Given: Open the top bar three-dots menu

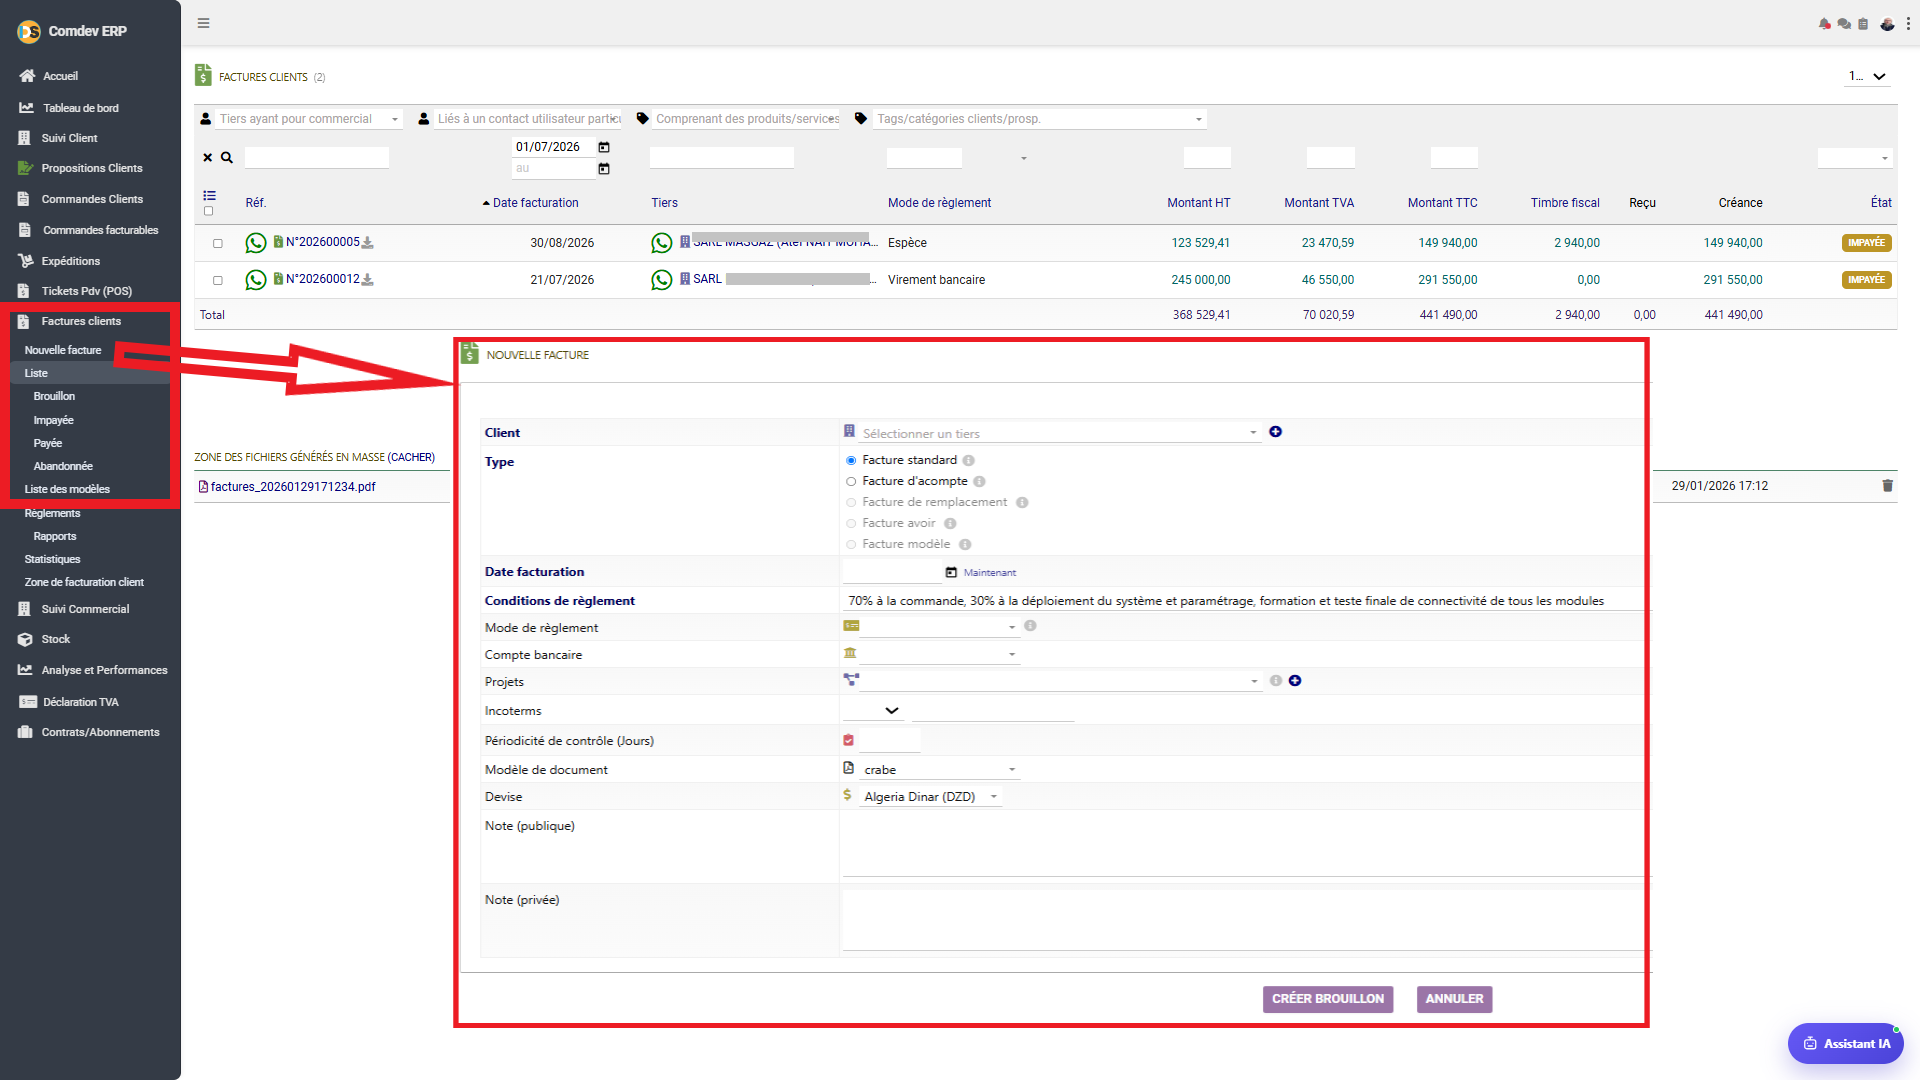Looking at the screenshot, I should [1908, 24].
